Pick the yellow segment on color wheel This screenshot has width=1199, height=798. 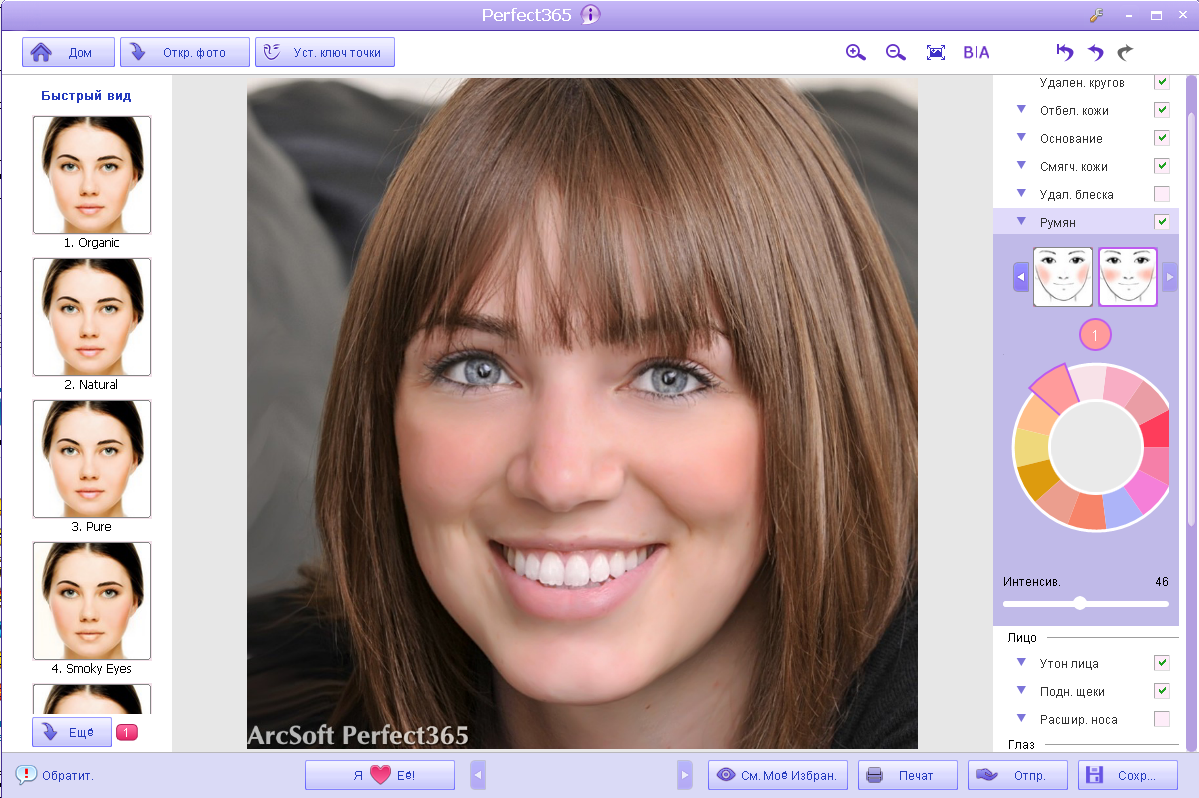[1032, 448]
